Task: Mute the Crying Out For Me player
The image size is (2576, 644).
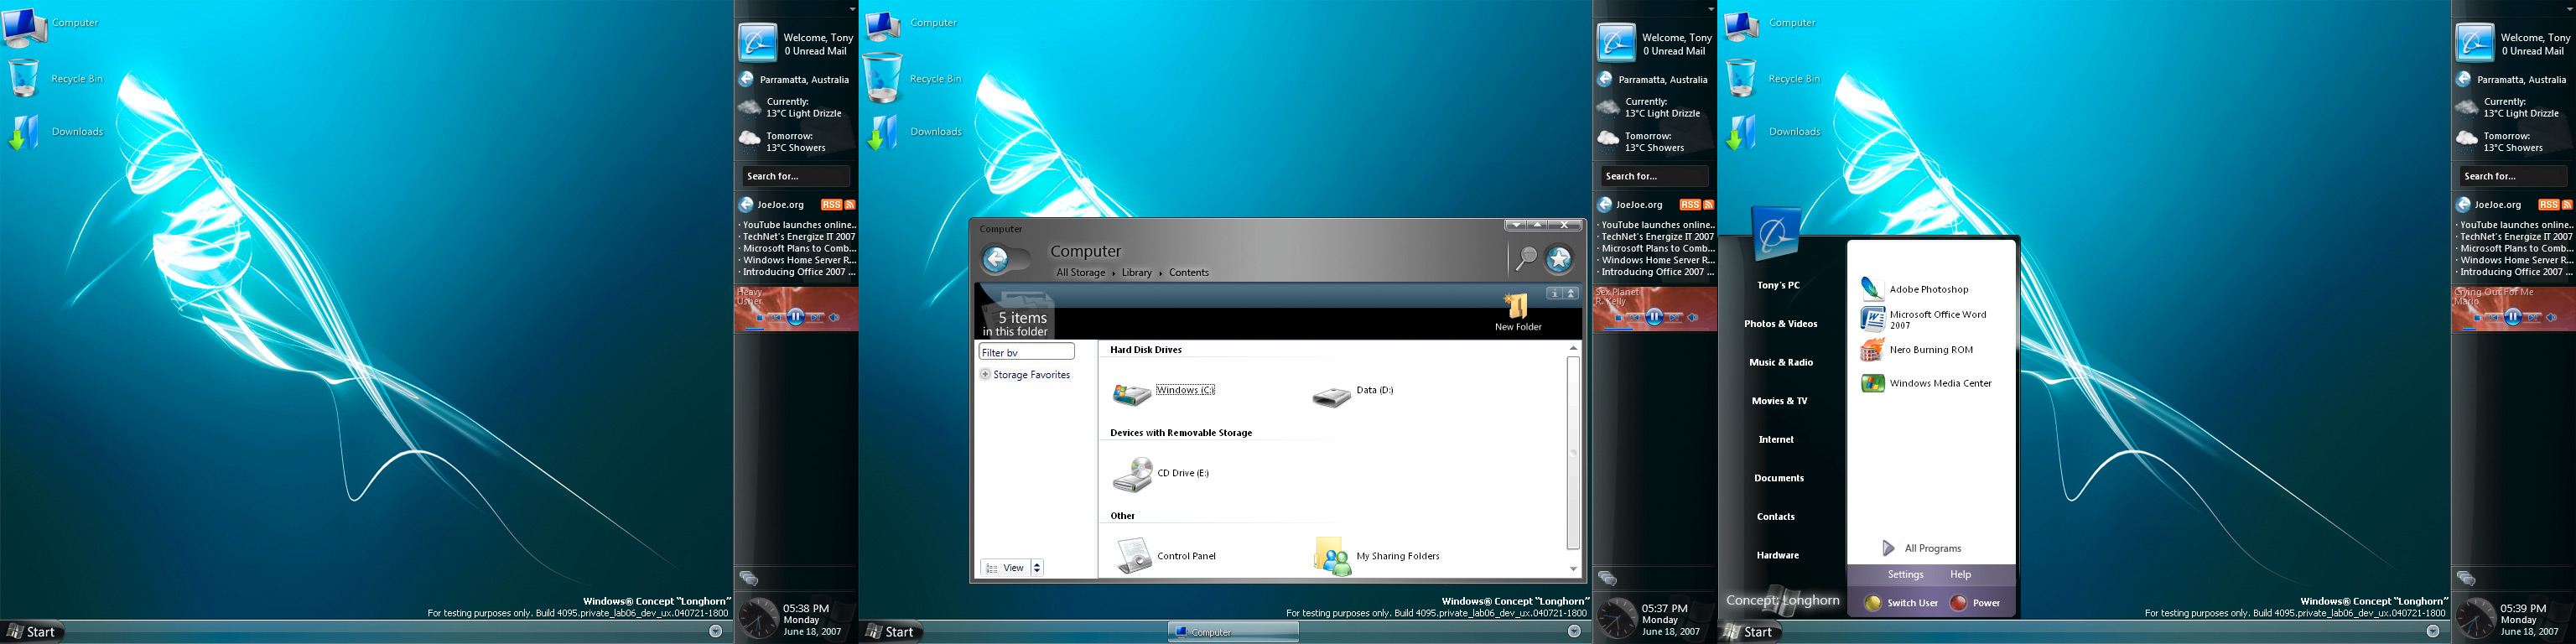Action: coord(2552,318)
